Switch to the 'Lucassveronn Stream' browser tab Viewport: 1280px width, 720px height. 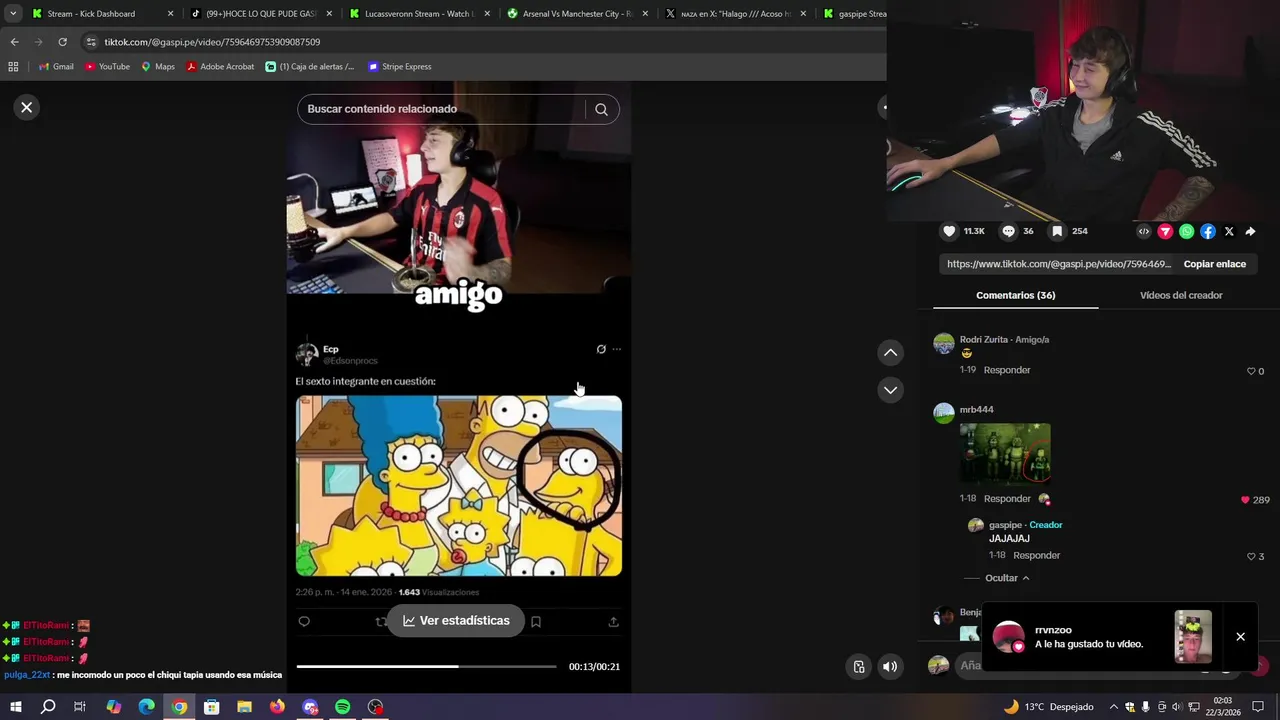[419, 14]
